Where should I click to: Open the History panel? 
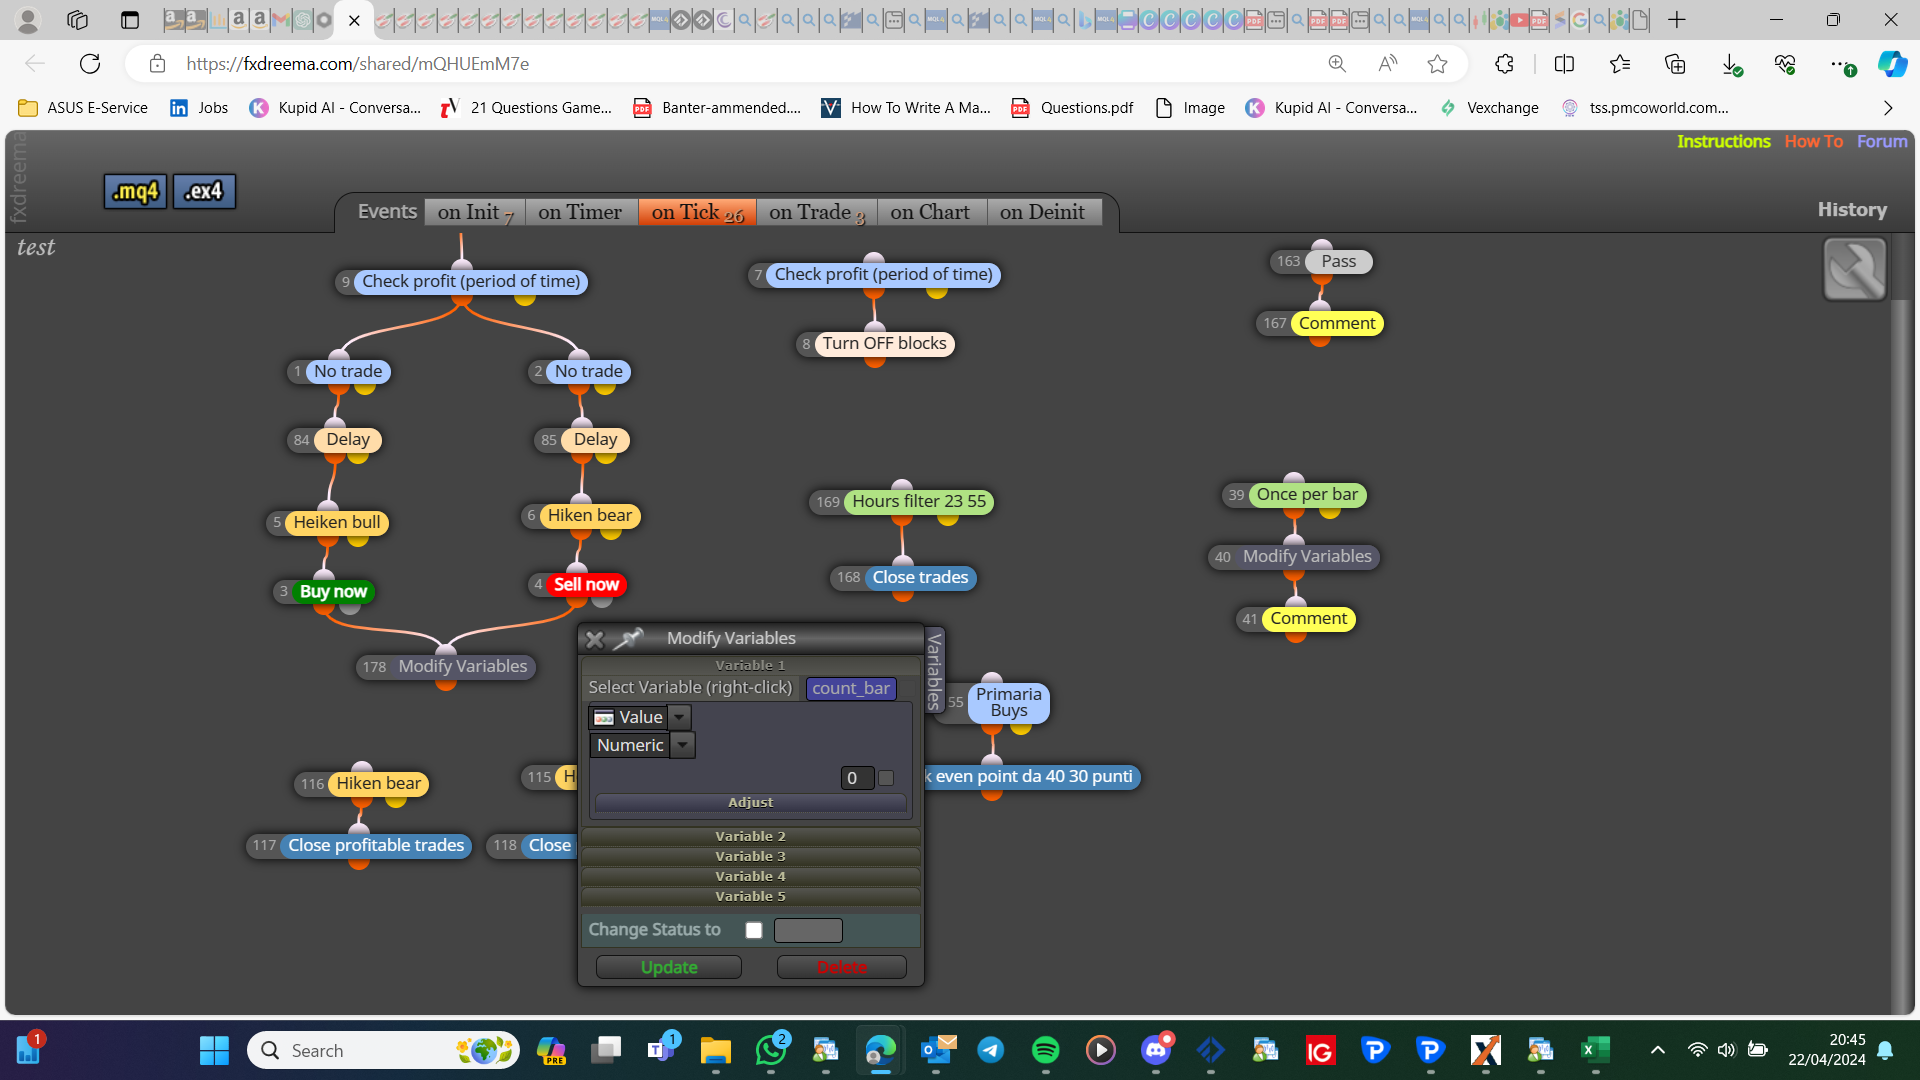pos(1852,210)
